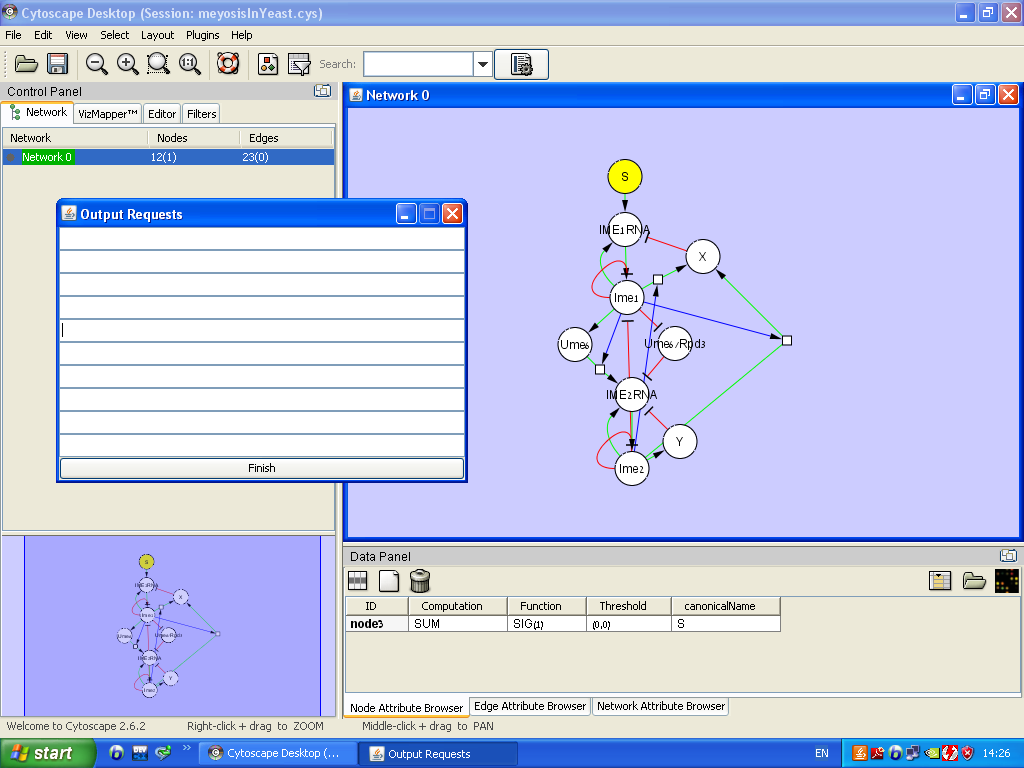Click the network overview thumbnail
This screenshot has height=768, width=1024.
pos(172,626)
